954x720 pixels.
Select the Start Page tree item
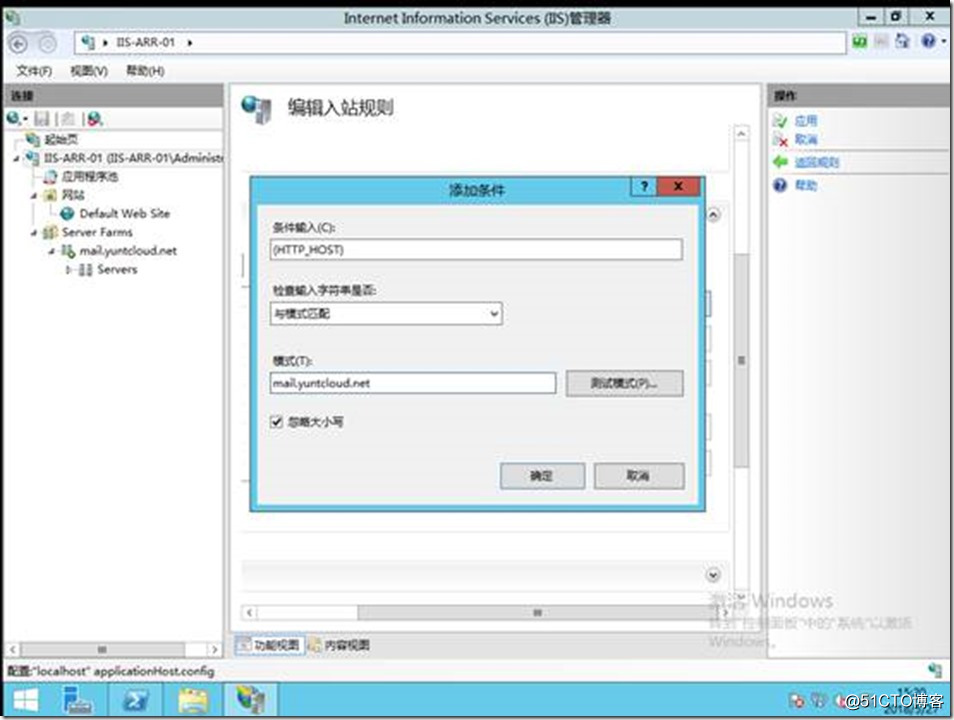pyautogui.click(x=61, y=139)
